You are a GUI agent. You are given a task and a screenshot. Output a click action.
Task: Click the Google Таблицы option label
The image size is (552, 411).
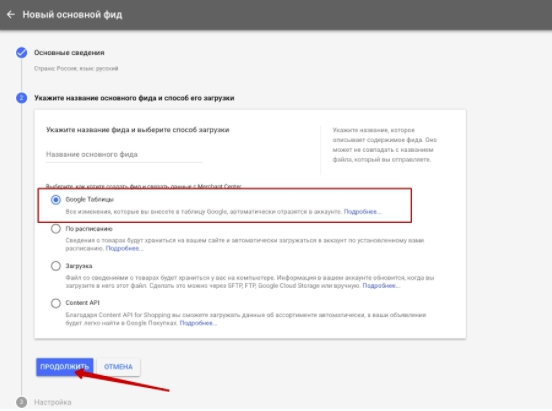tap(89, 200)
